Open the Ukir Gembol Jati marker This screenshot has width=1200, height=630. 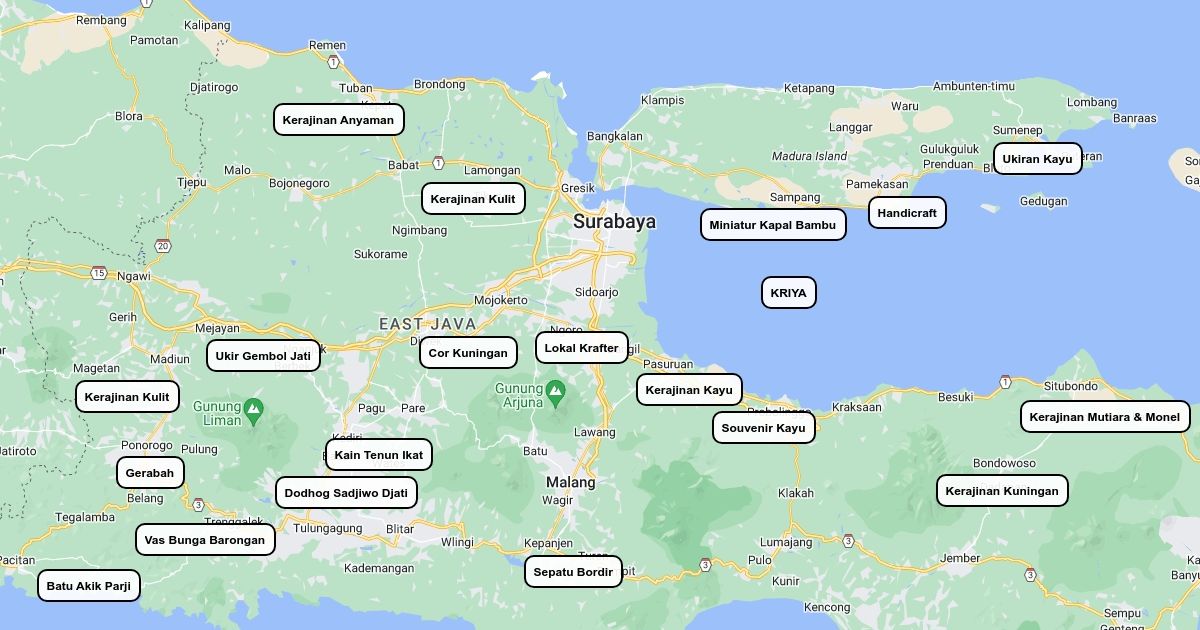pyautogui.click(x=263, y=356)
